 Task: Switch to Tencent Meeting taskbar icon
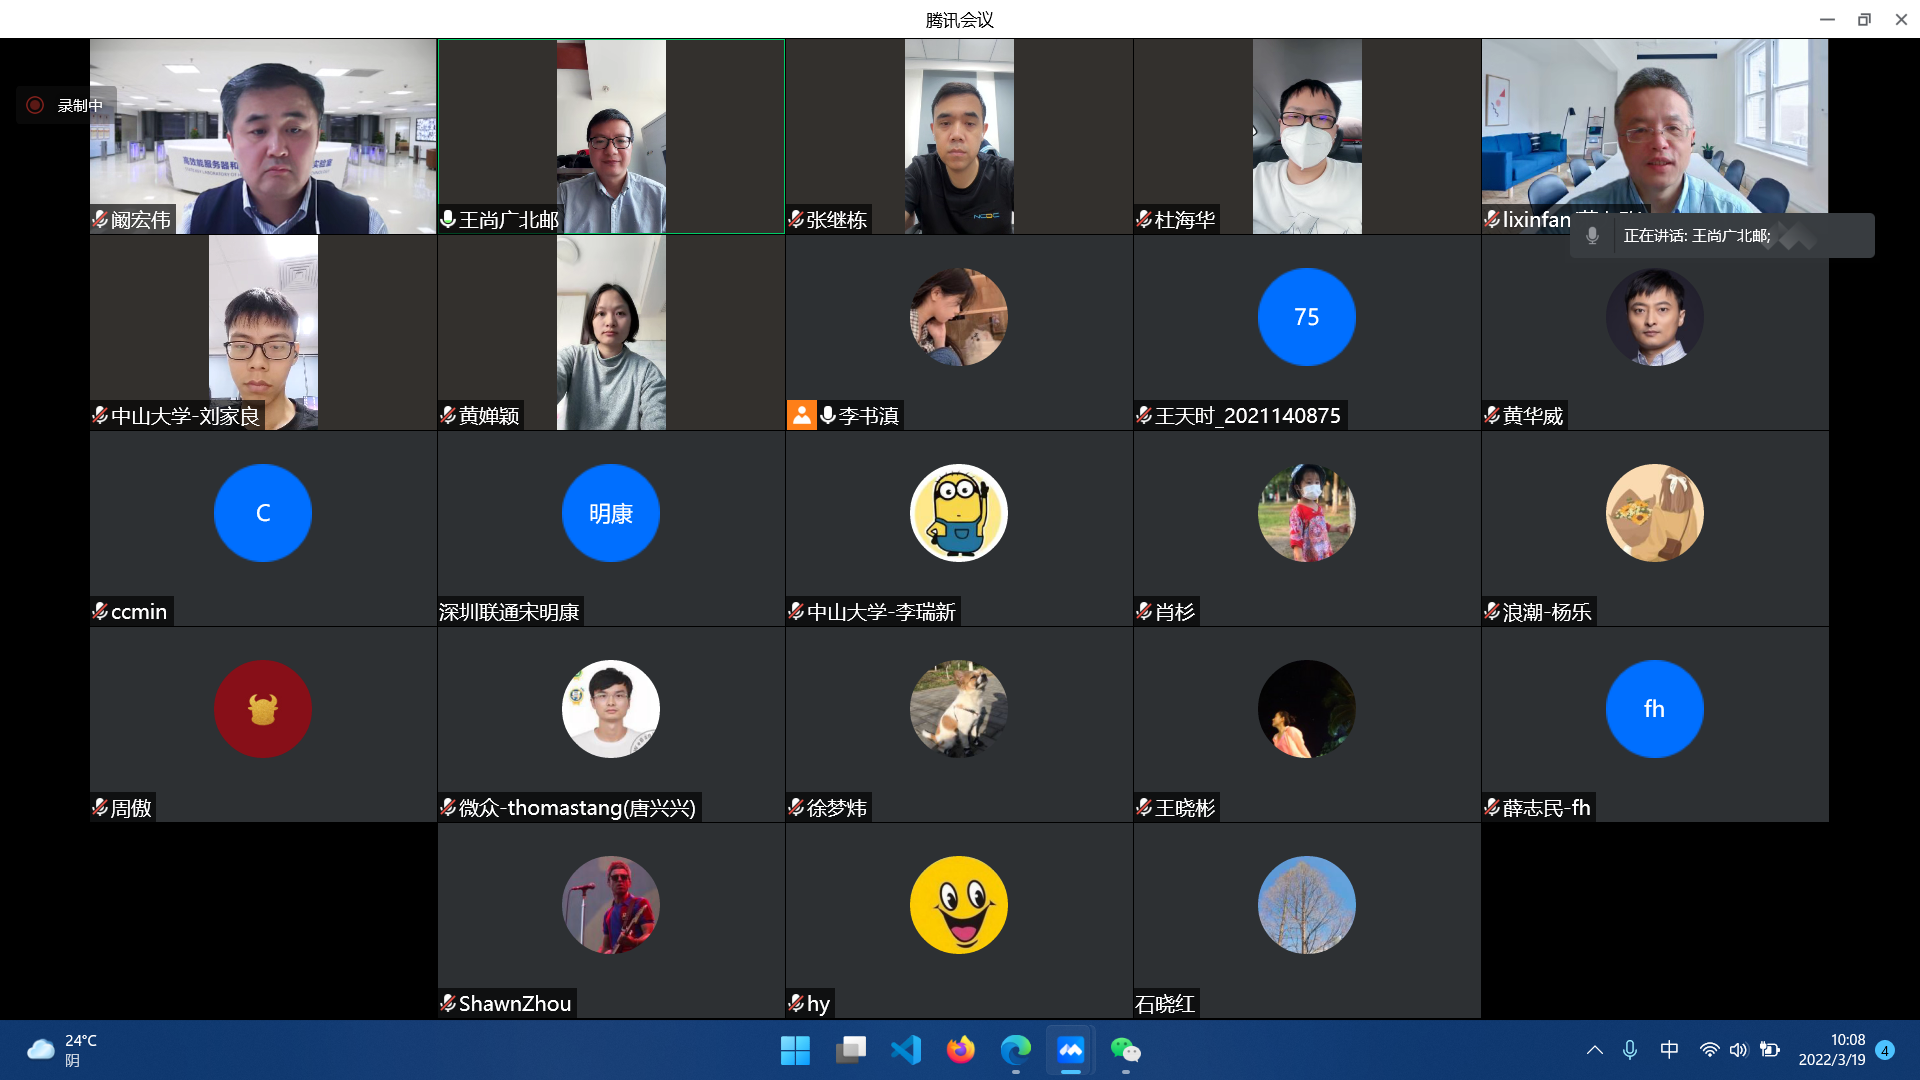pyautogui.click(x=1070, y=1050)
